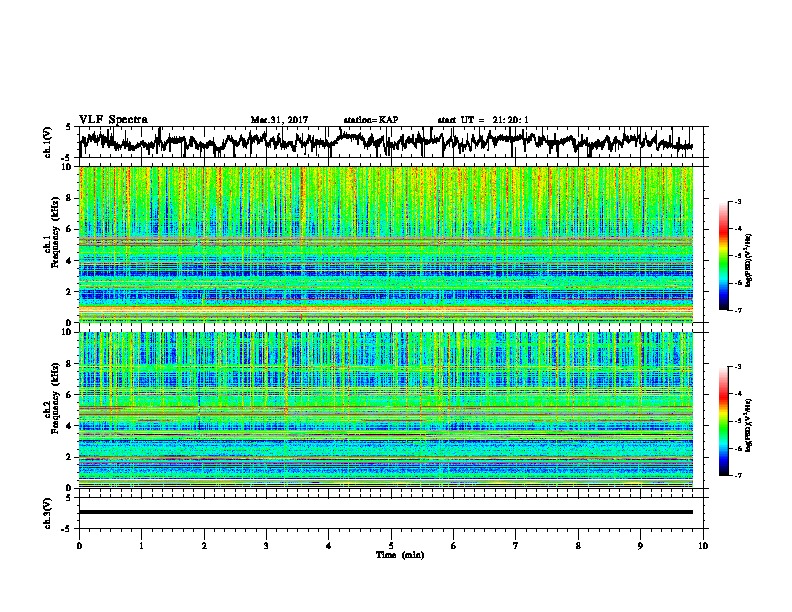792x612 pixels.
Task: Click the ch.1 spectrogram color scale bar
Action: pos(723,256)
